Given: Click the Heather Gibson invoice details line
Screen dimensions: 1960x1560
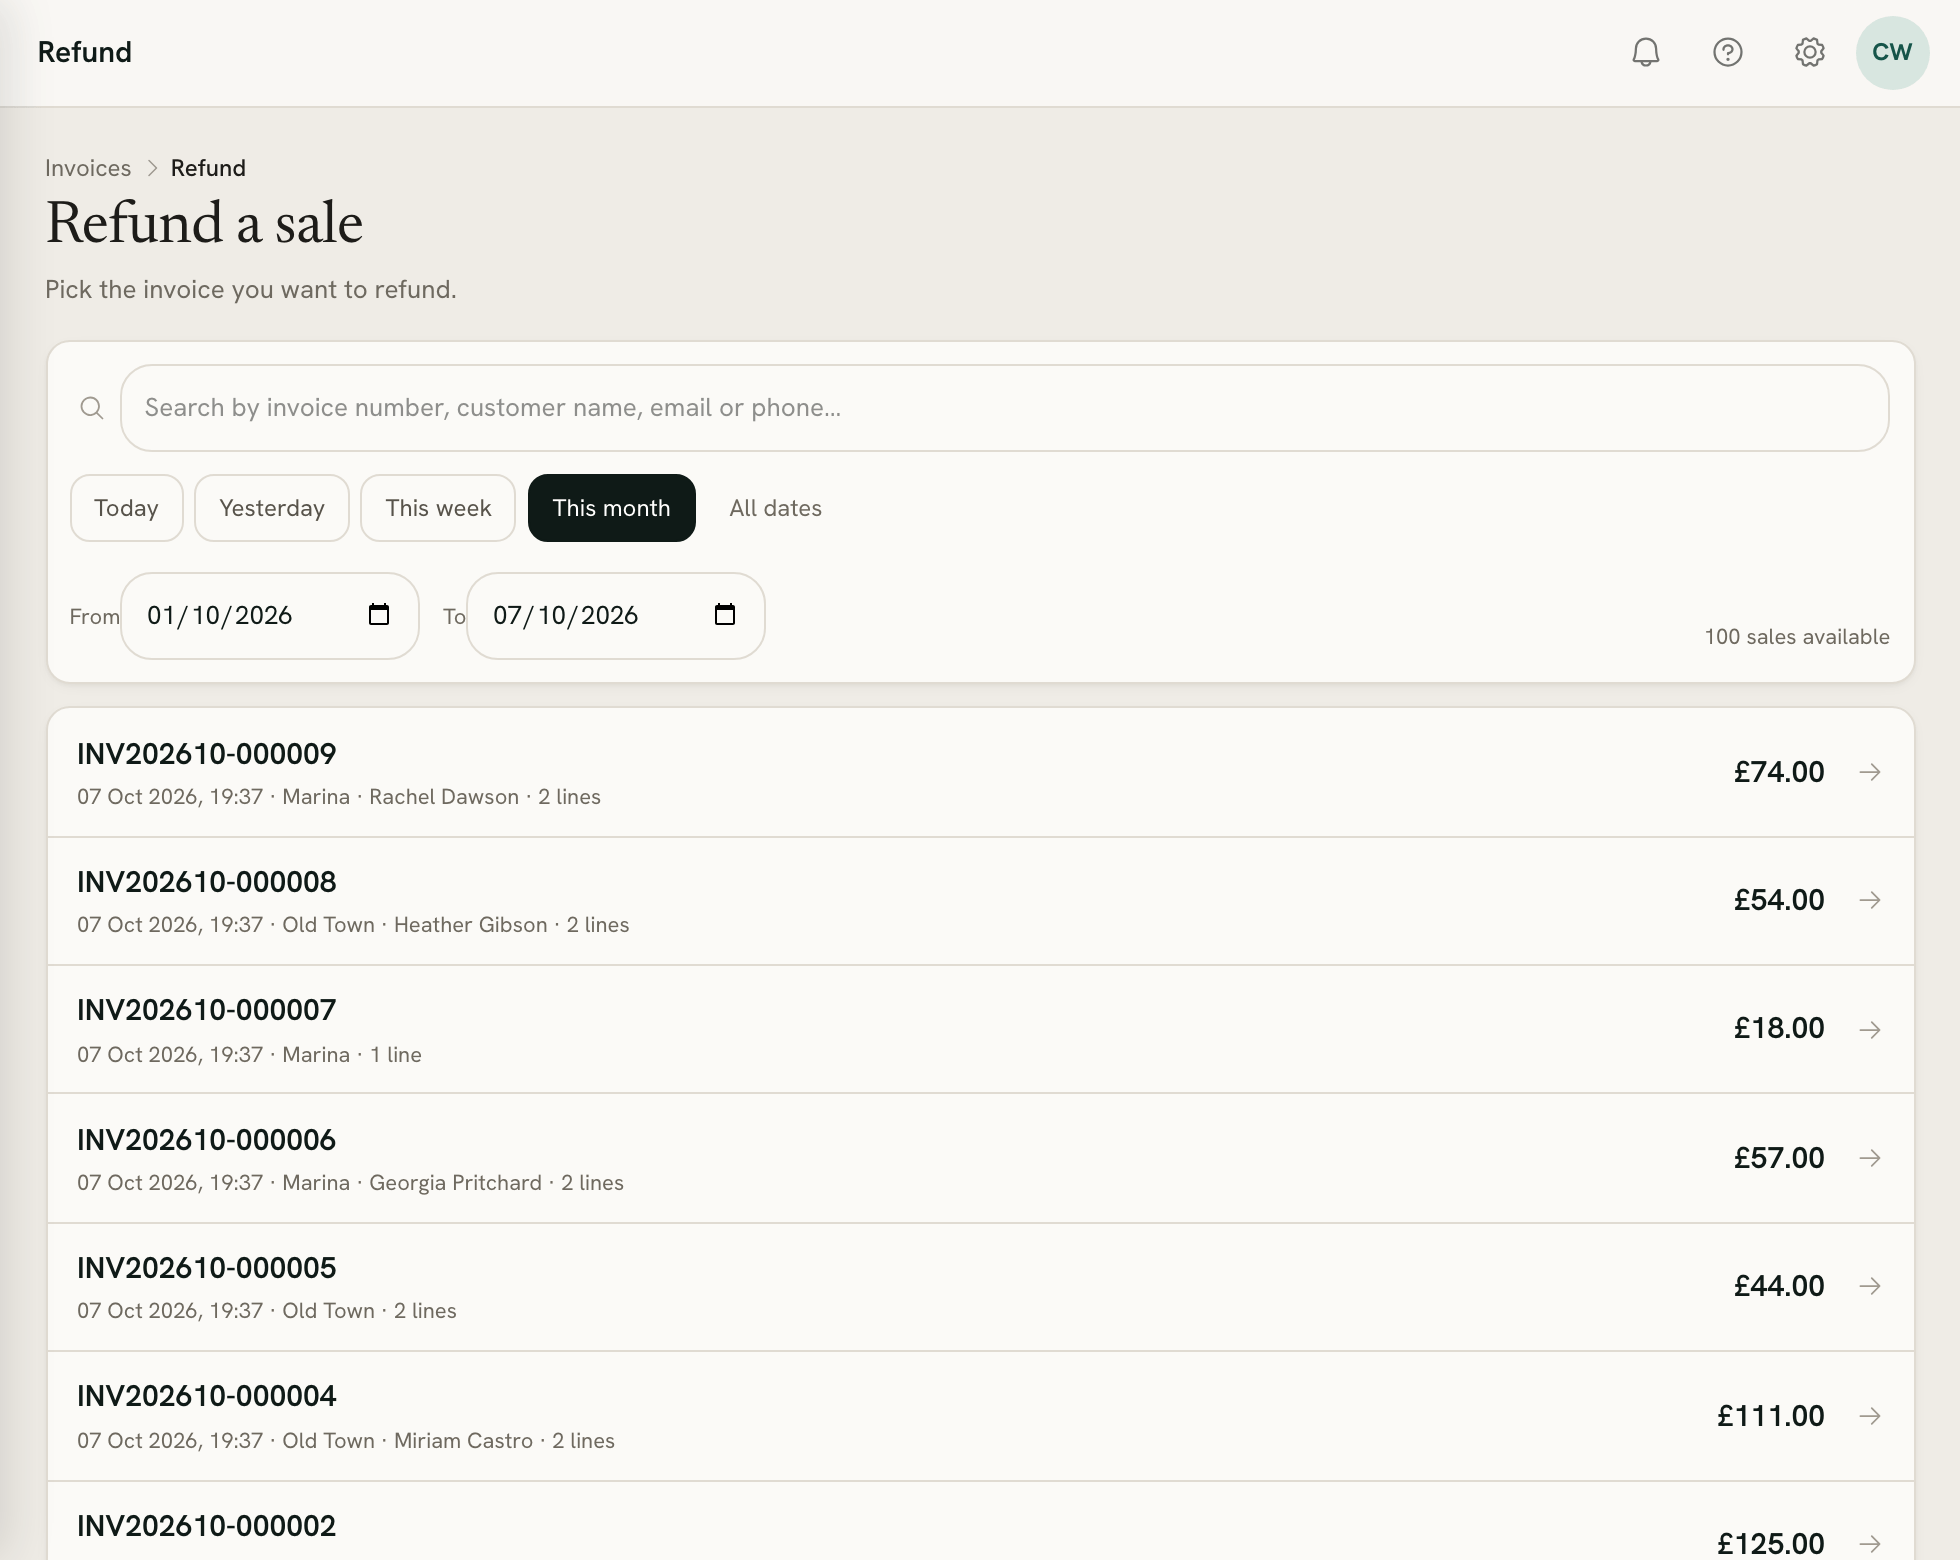Looking at the screenshot, I should 353,925.
